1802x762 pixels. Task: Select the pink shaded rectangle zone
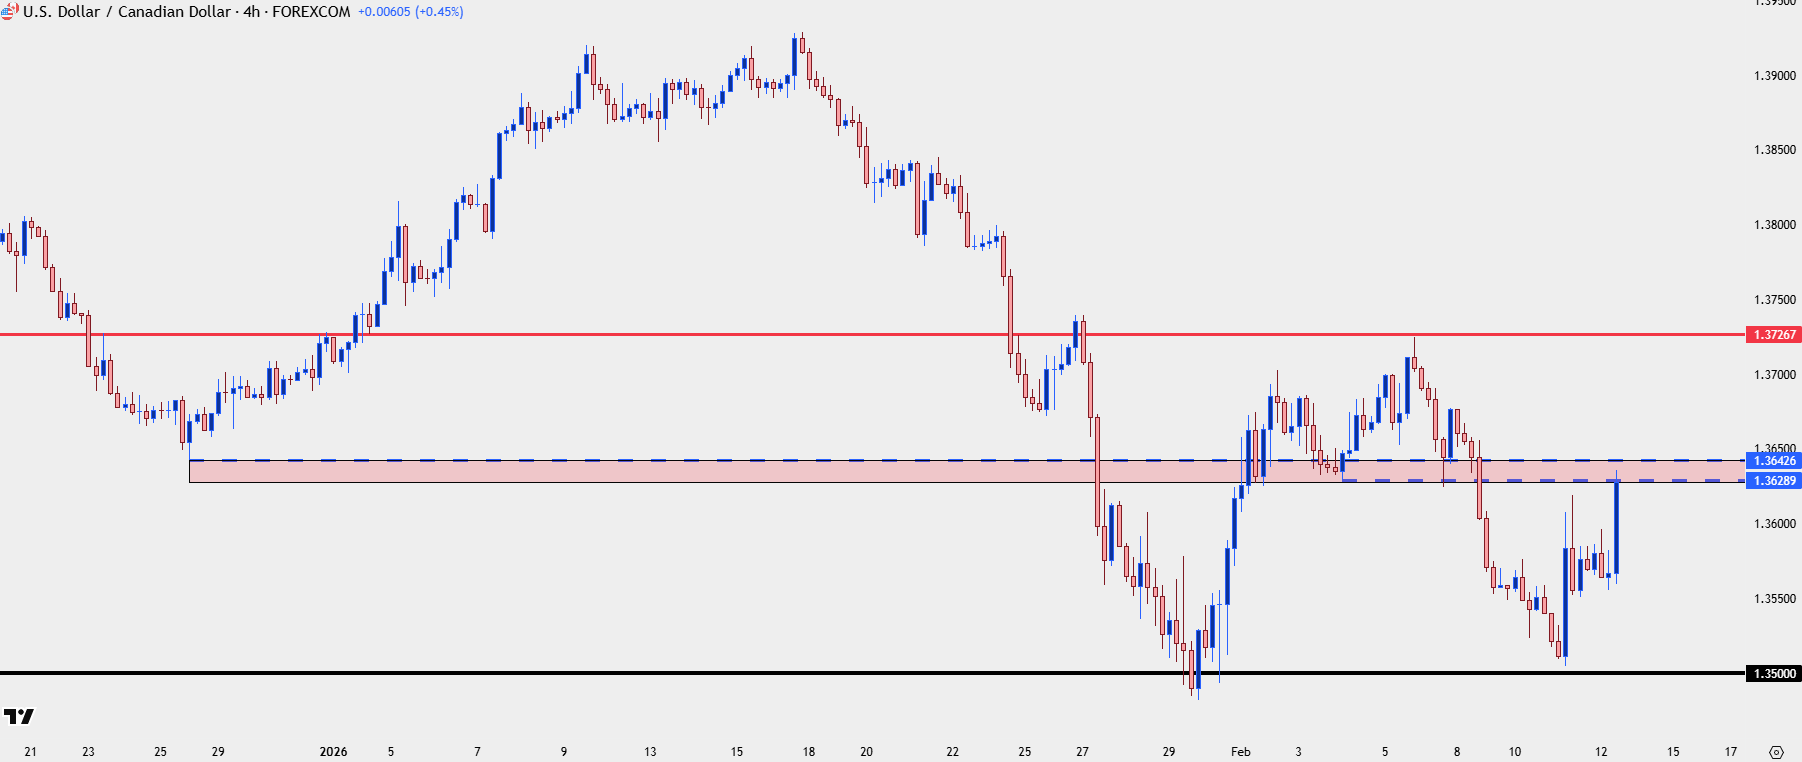967,471
